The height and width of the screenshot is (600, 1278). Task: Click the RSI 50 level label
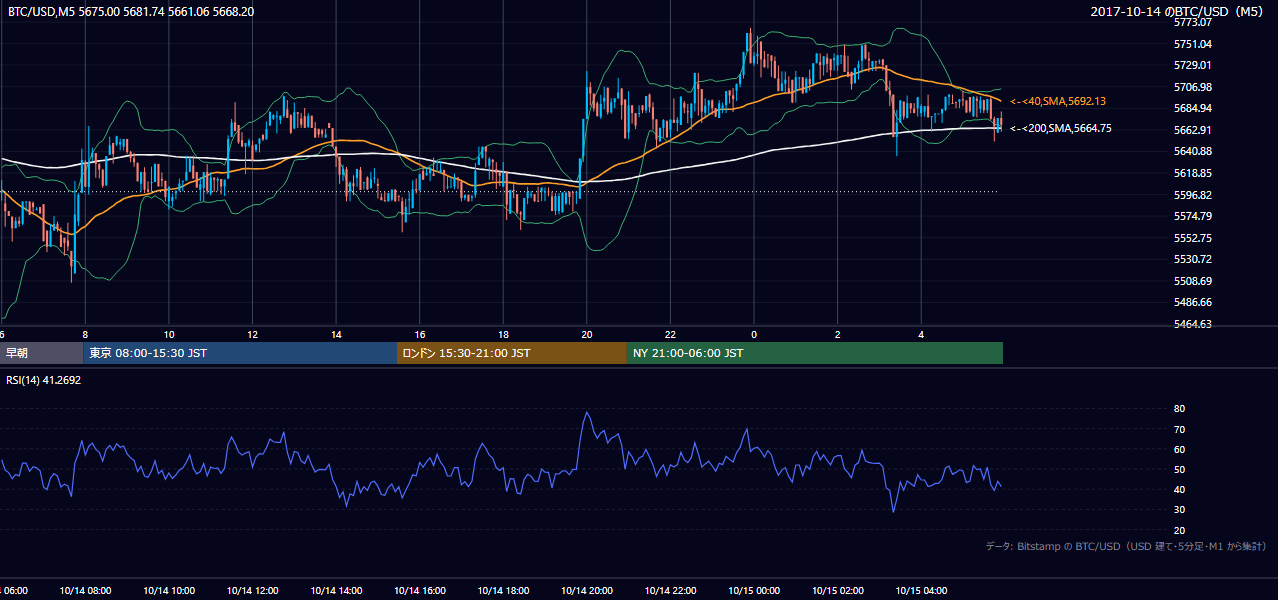(1179, 469)
